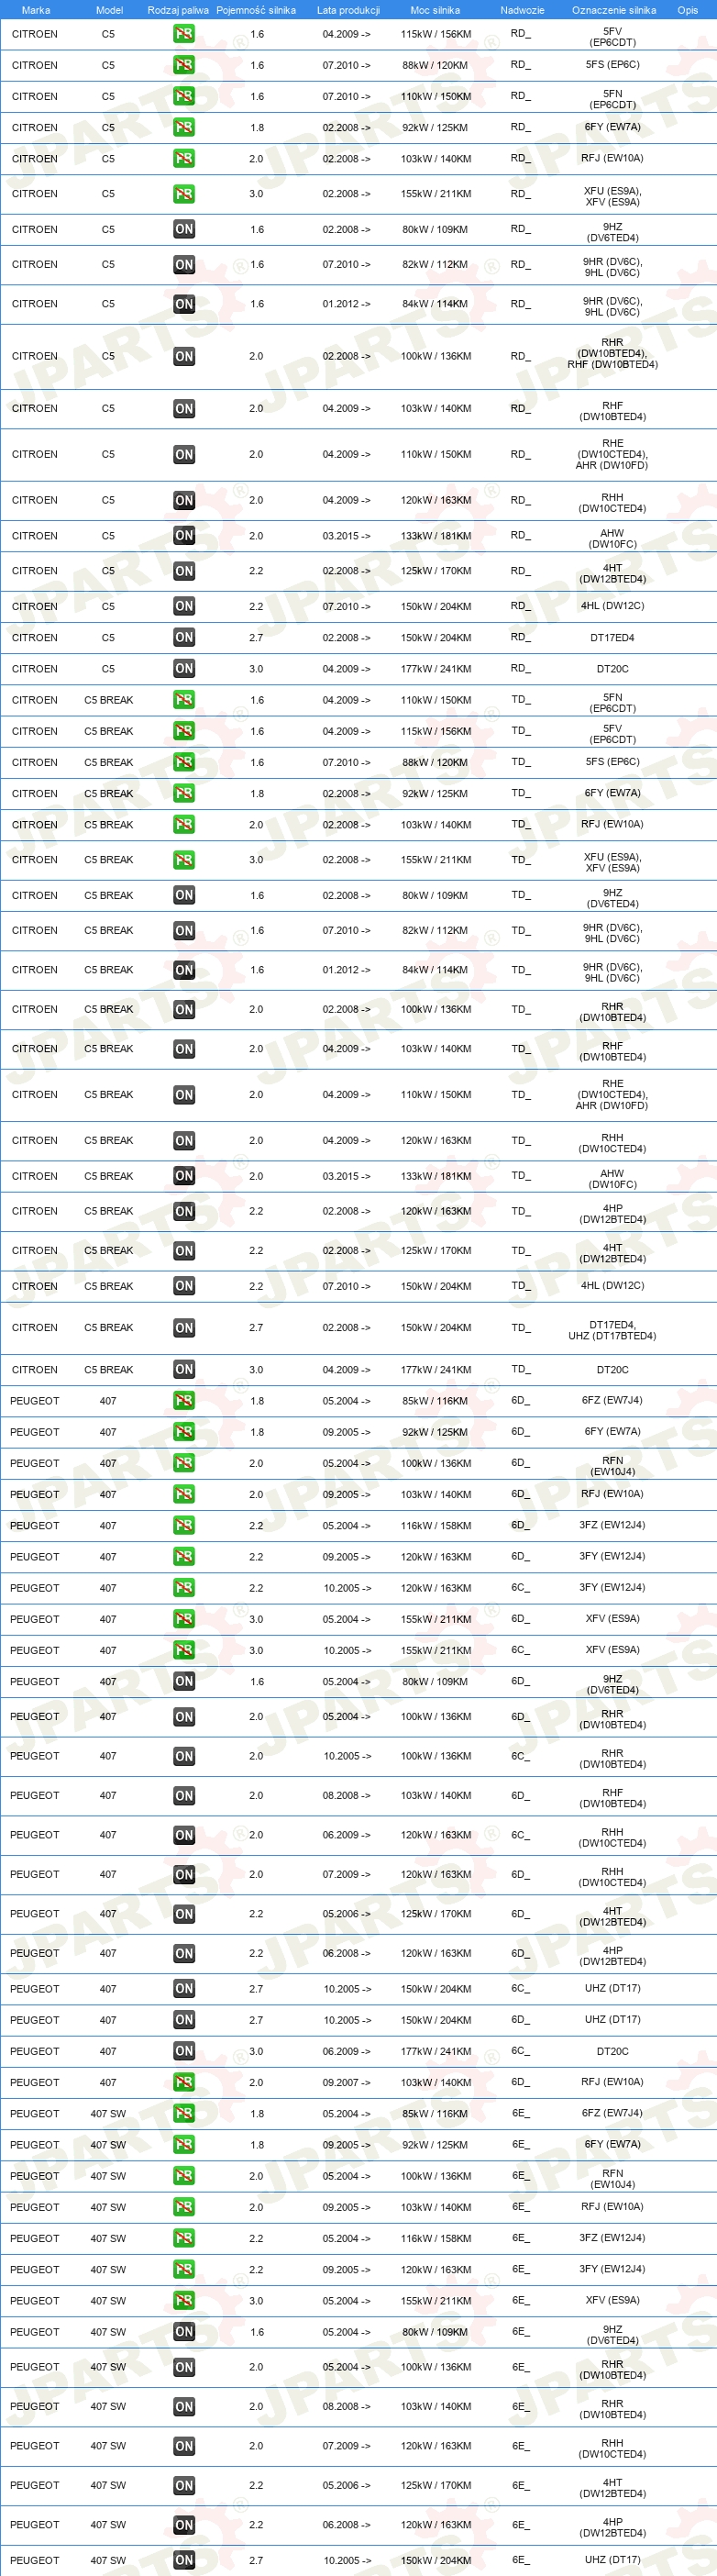Click engine code cell 'DT17ED4, UHZ (DT17BTED4)'
Viewport: 717px width, 2576px height.
(x=612, y=1330)
